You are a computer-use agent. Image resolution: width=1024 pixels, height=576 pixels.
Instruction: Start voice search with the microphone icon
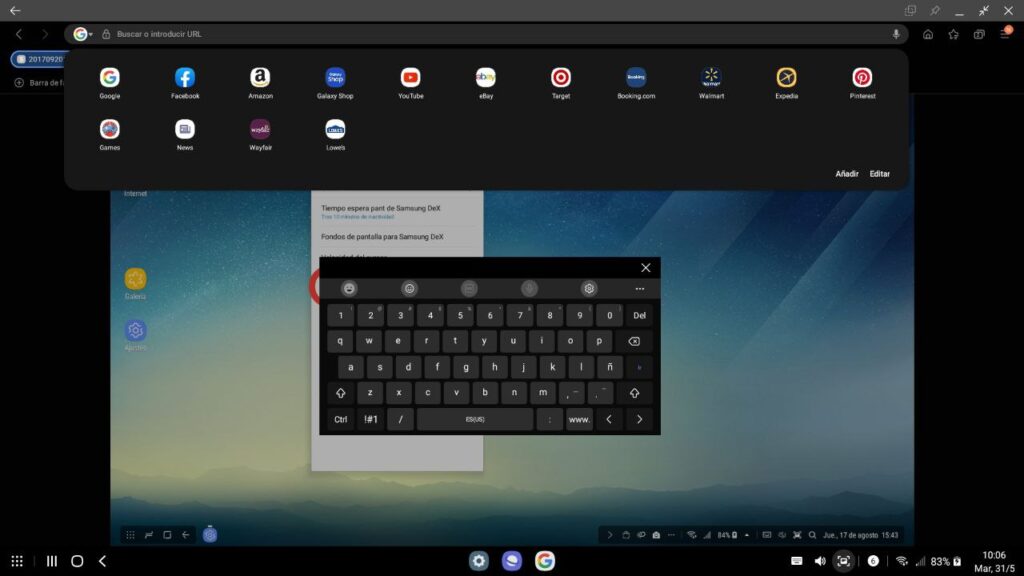pyautogui.click(x=895, y=33)
